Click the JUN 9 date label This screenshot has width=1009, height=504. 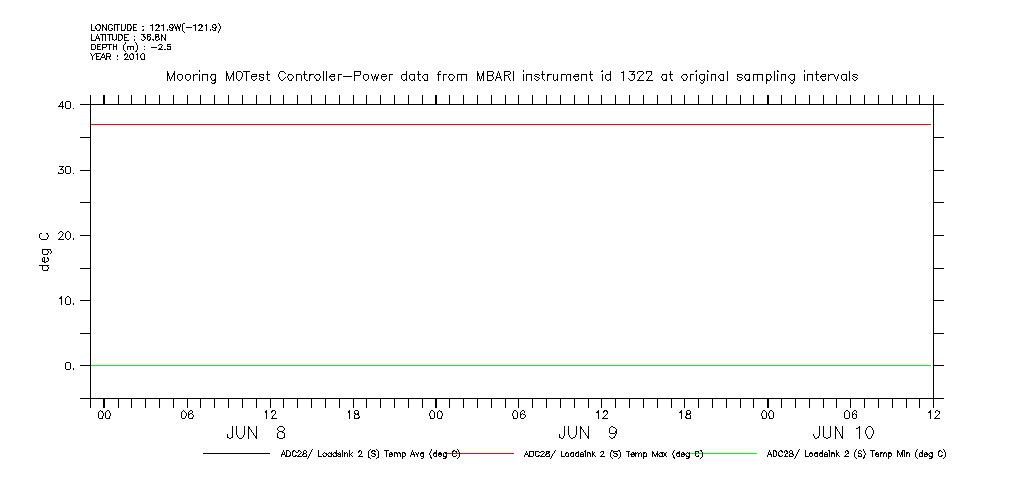coord(588,433)
